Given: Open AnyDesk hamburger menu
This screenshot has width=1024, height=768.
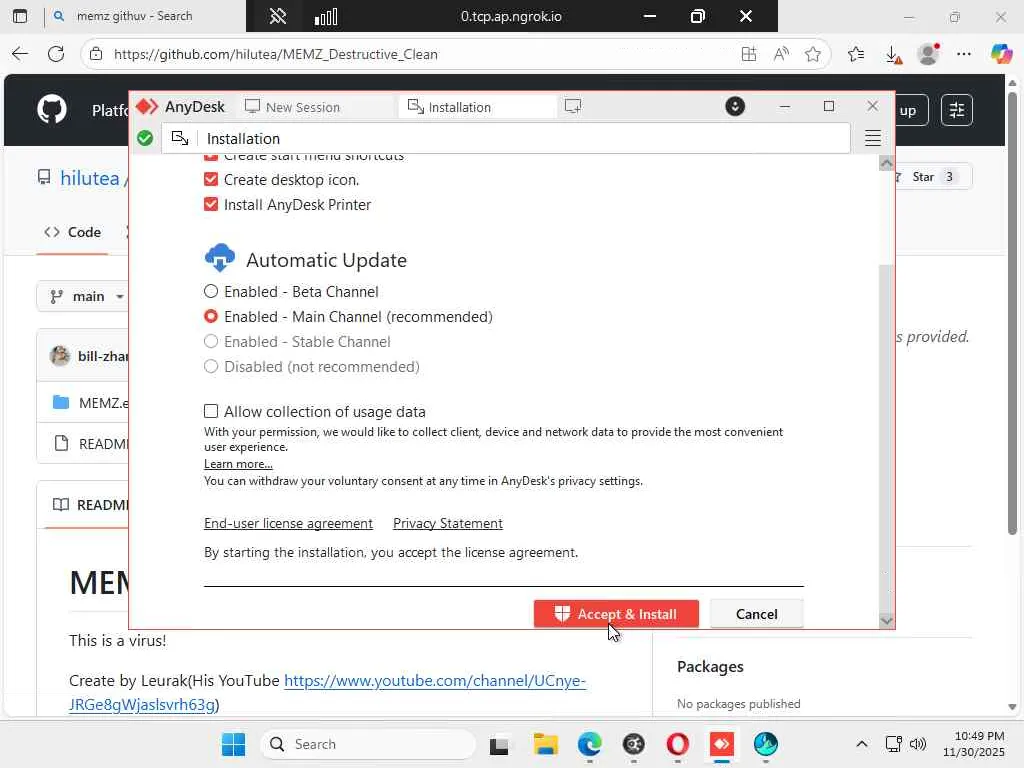Looking at the screenshot, I should pyautogui.click(x=872, y=138).
